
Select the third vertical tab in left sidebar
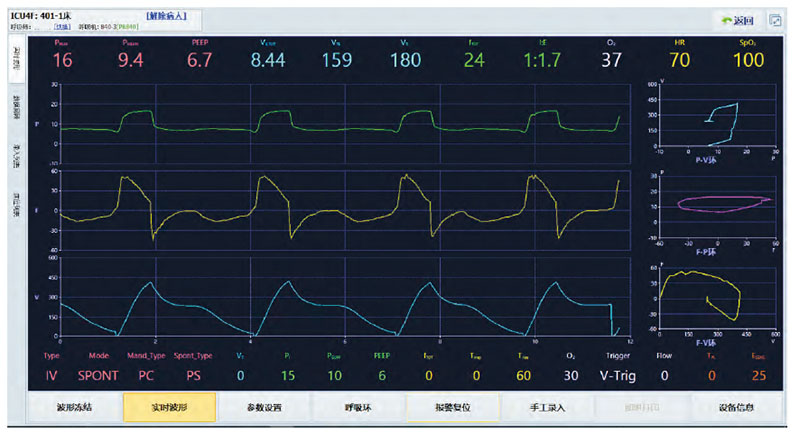coord(17,156)
